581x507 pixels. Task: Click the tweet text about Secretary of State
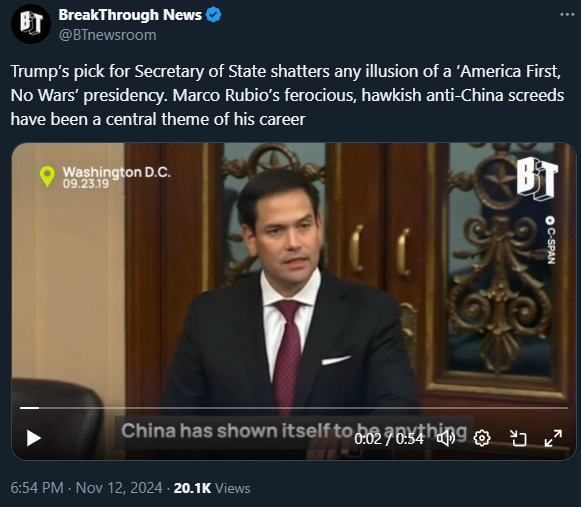pyautogui.click(x=287, y=95)
